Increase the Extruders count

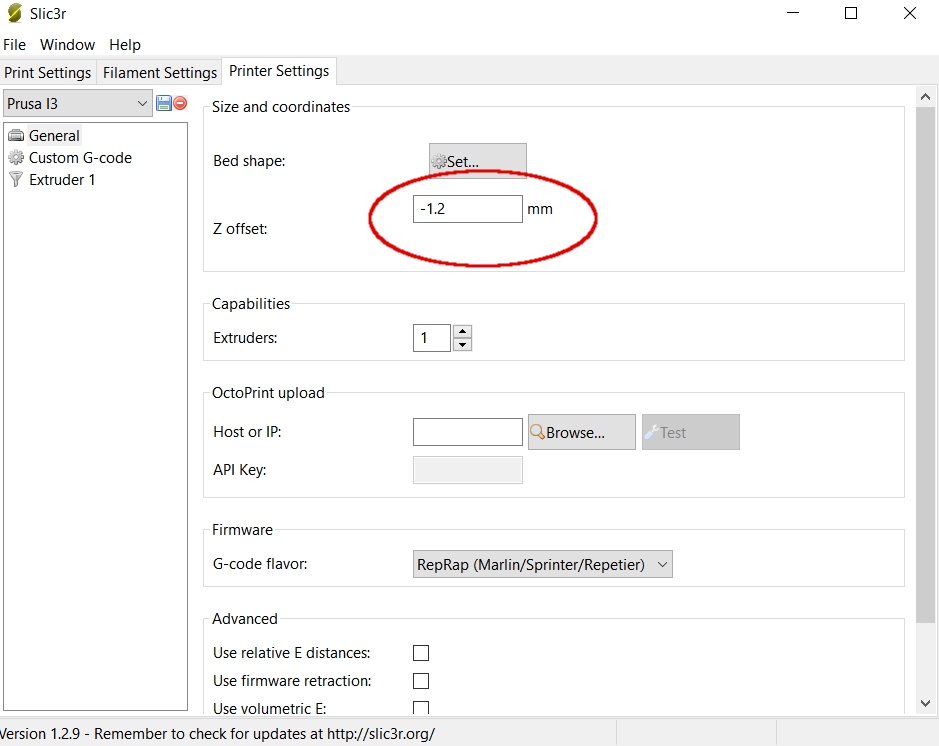tap(462, 331)
